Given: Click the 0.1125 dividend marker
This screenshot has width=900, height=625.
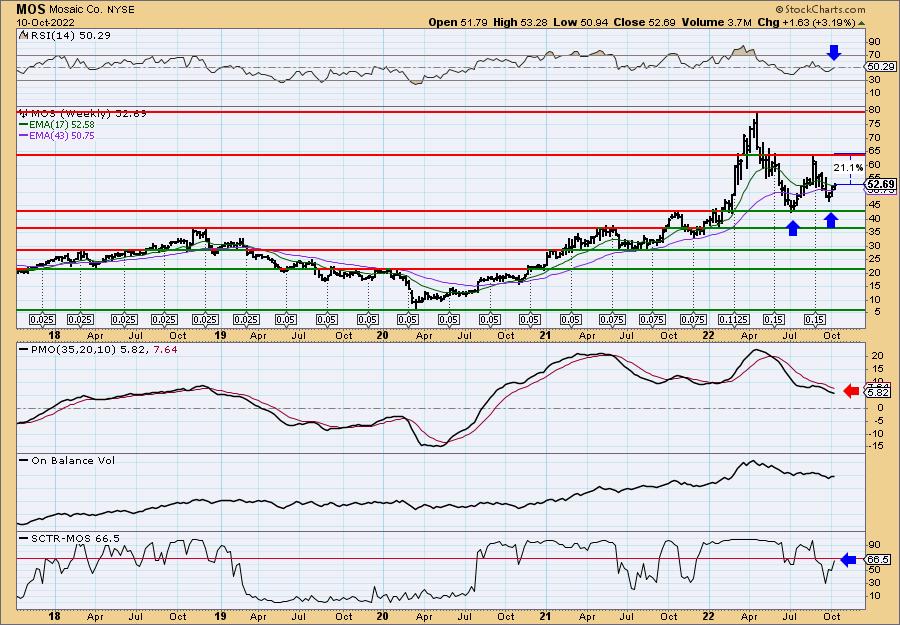Looking at the screenshot, I should coord(732,320).
